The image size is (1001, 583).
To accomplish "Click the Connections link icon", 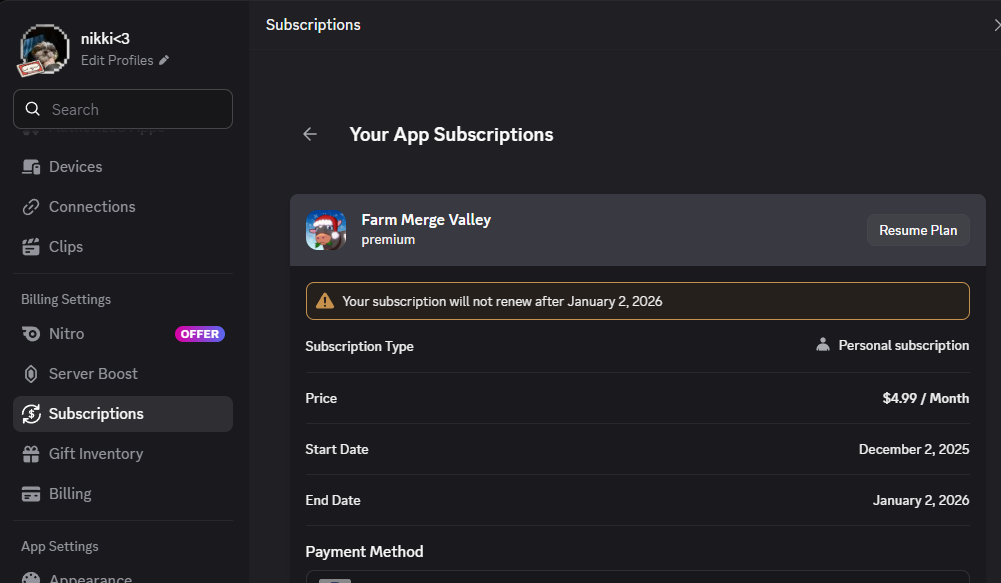I will tap(31, 207).
